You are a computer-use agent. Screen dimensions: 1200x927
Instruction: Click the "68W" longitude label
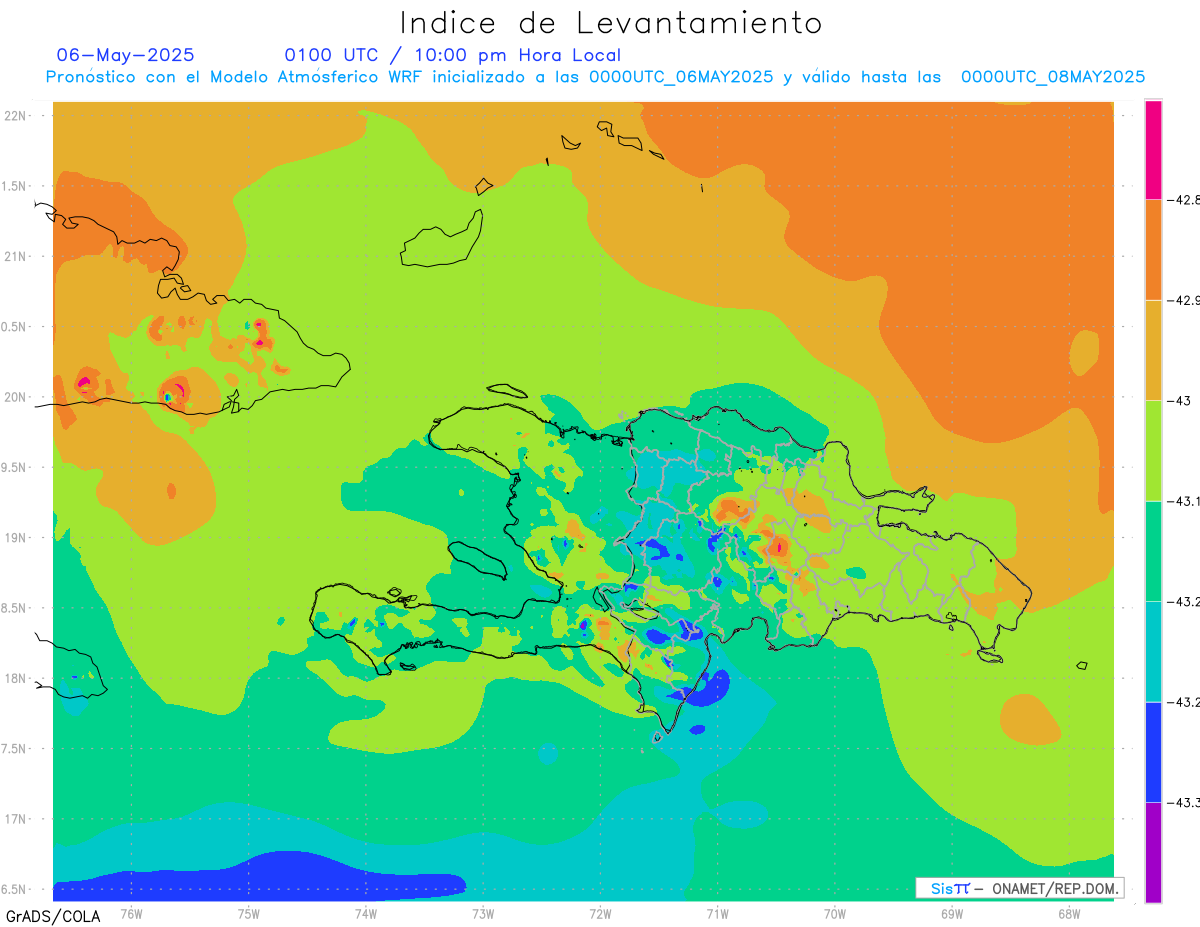1069,913
